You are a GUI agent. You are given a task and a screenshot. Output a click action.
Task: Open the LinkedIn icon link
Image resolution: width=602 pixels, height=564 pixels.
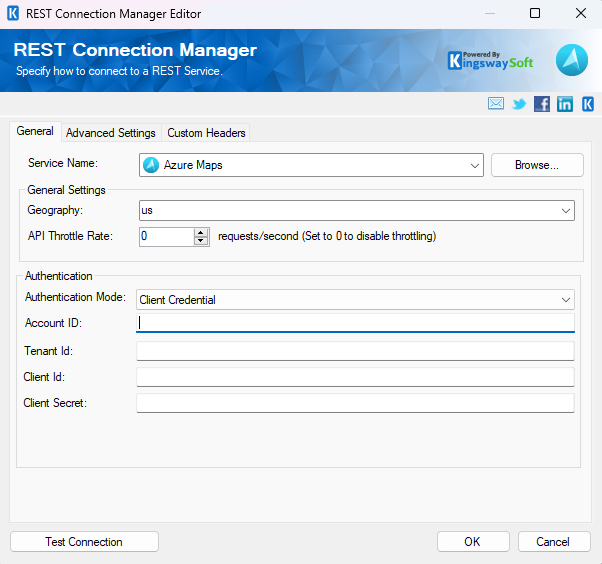[x=565, y=104]
